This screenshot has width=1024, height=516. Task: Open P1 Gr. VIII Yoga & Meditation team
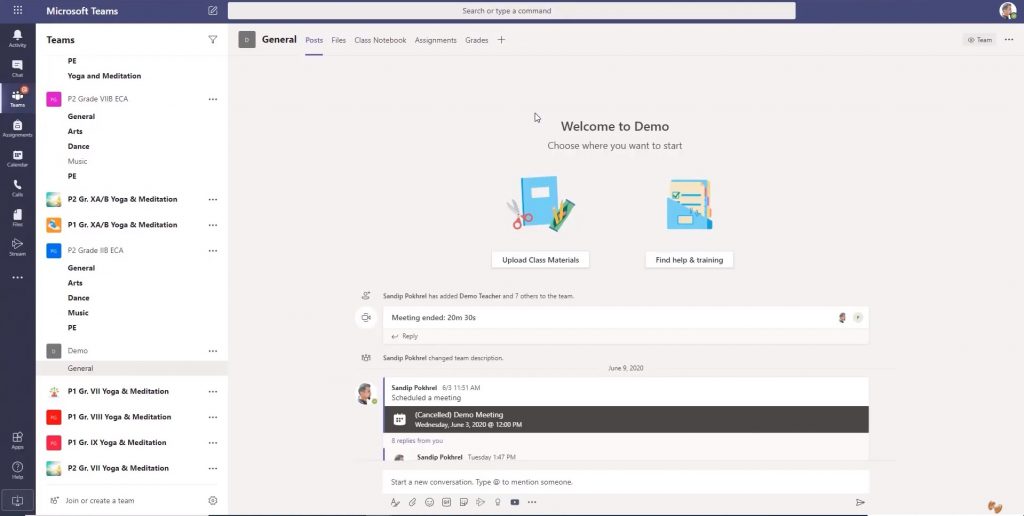coord(119,417)
